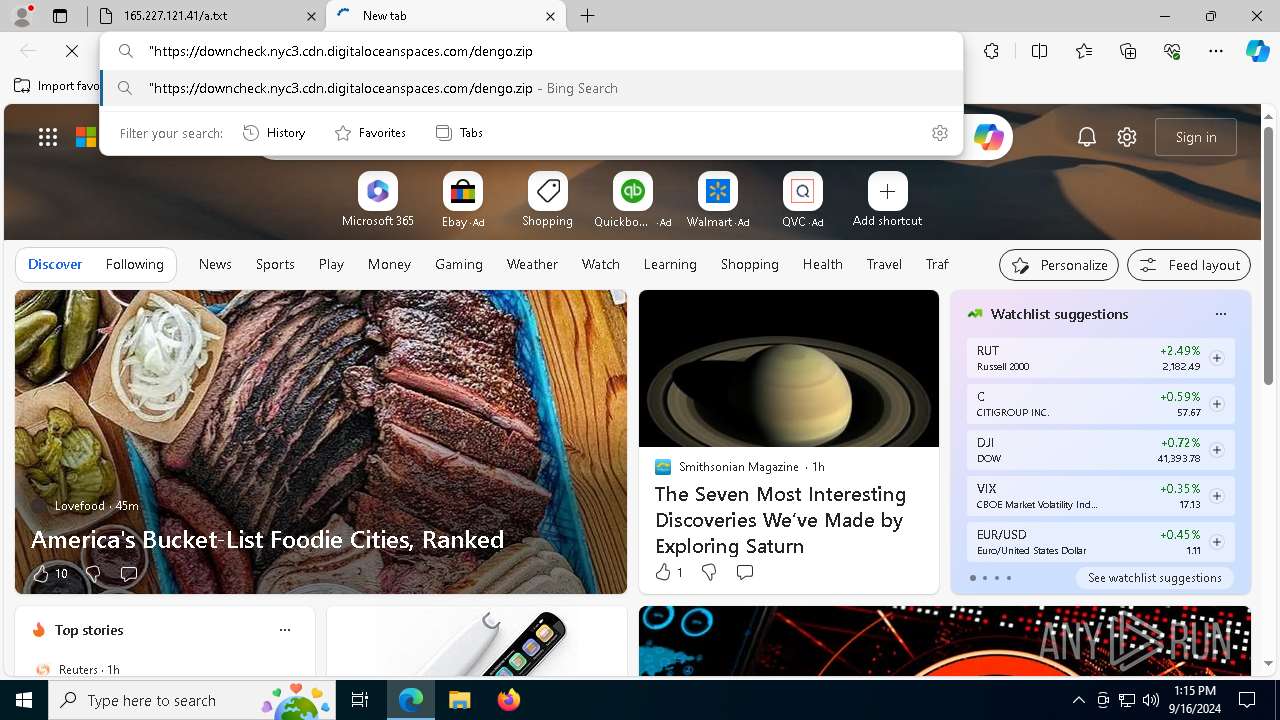Select the Bing Search suggestion for dengo.zip
Viewport: 1280px width, 720px height.
(532, 88)
